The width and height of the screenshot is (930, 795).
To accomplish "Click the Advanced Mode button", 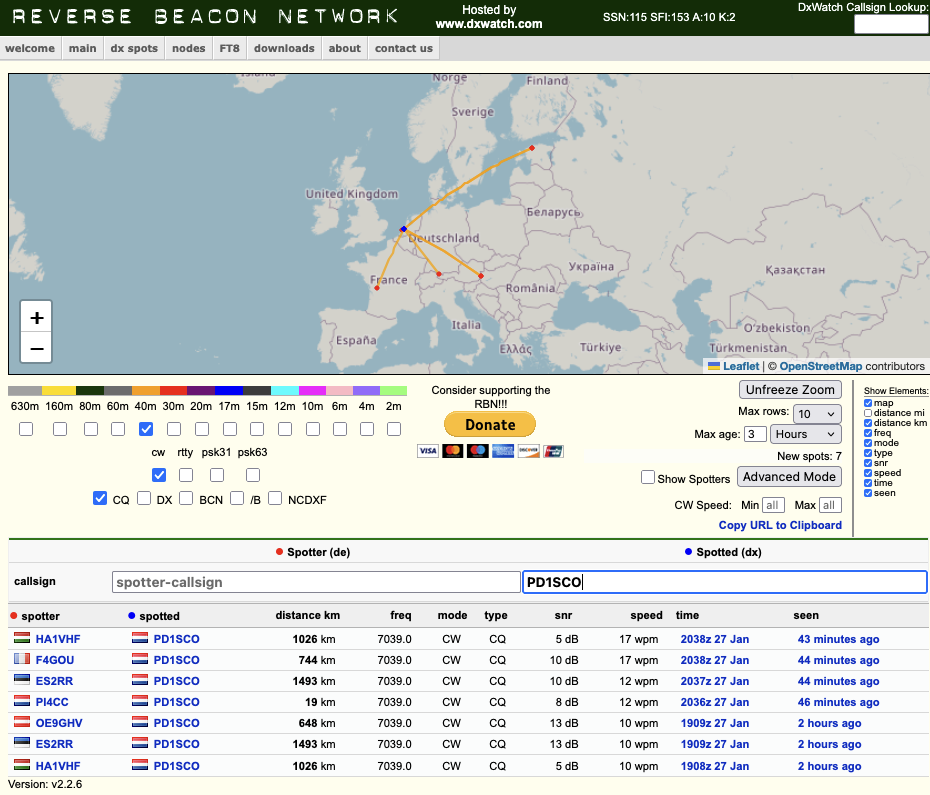I will tap(789, 476).
